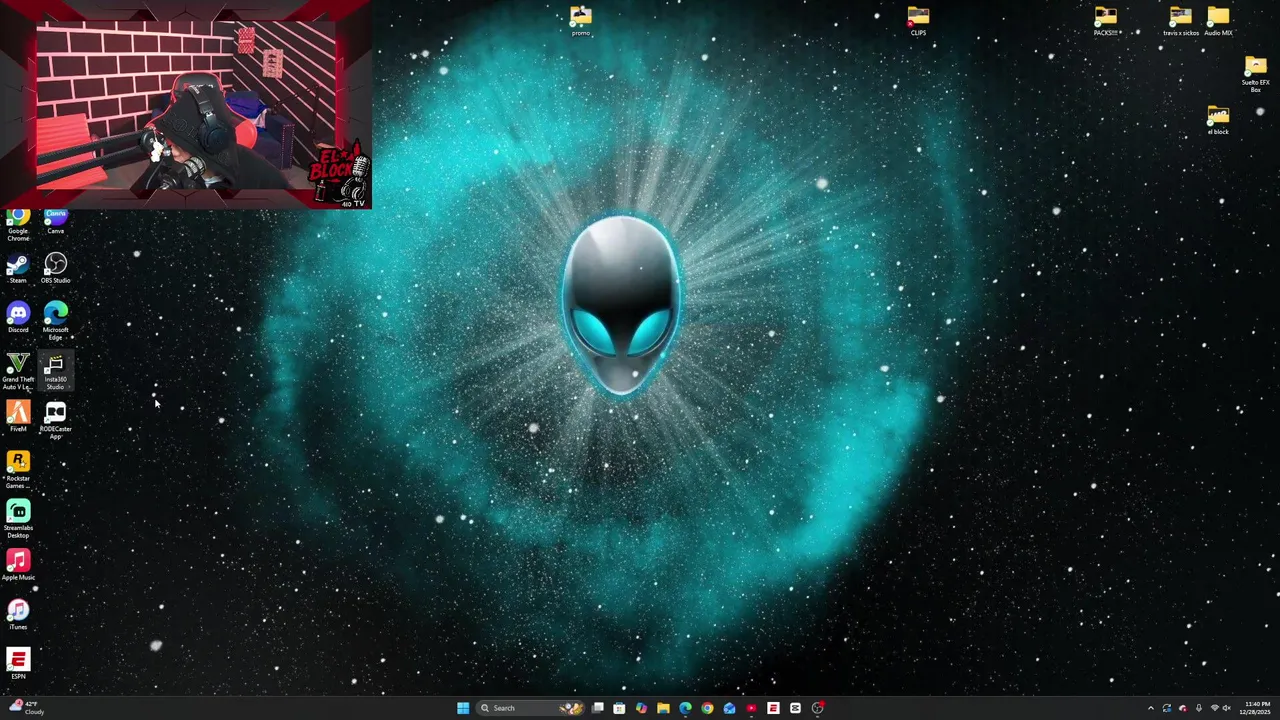This screenshot has height=720, width=1280.
Task: Select Rockstar Games launcher desktop icon
Action: coord(18,470)
